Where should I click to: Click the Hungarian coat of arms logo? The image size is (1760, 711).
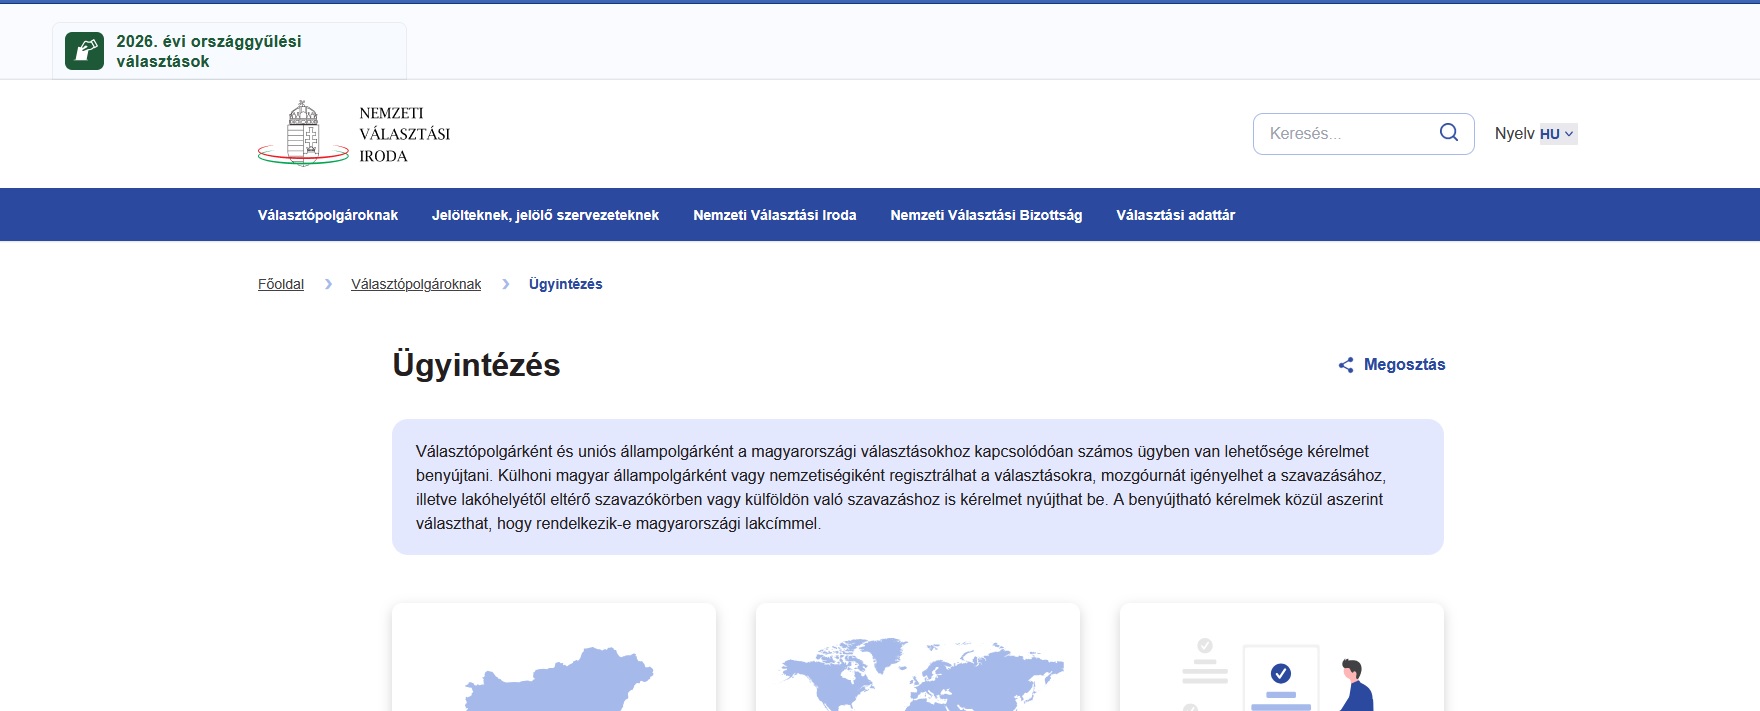click(303, 133)
